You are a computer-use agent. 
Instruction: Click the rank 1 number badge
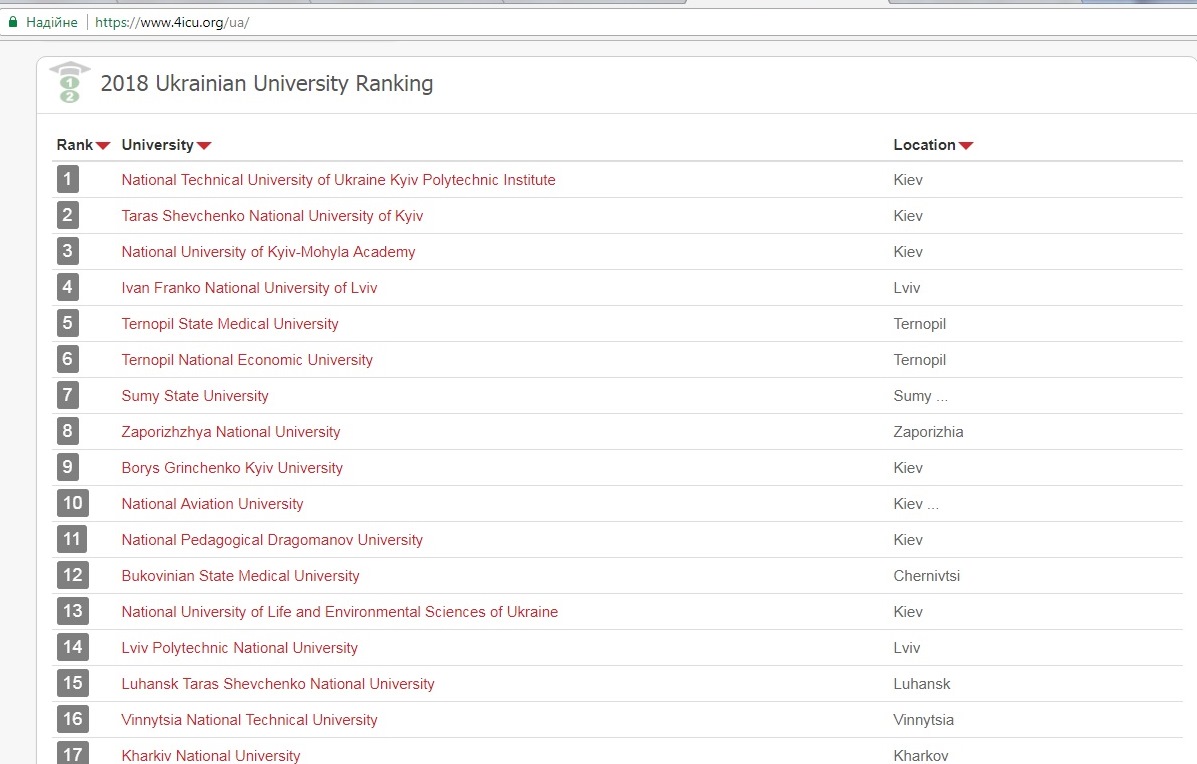pyautogui.click(x=68, y=180)
